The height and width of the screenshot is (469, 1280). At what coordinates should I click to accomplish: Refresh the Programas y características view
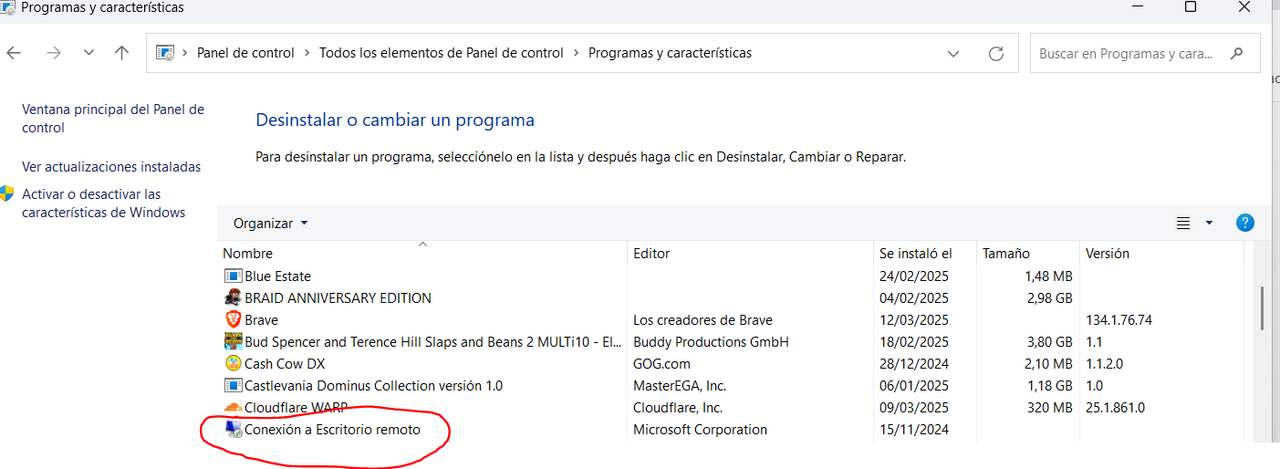pos(996,53)
